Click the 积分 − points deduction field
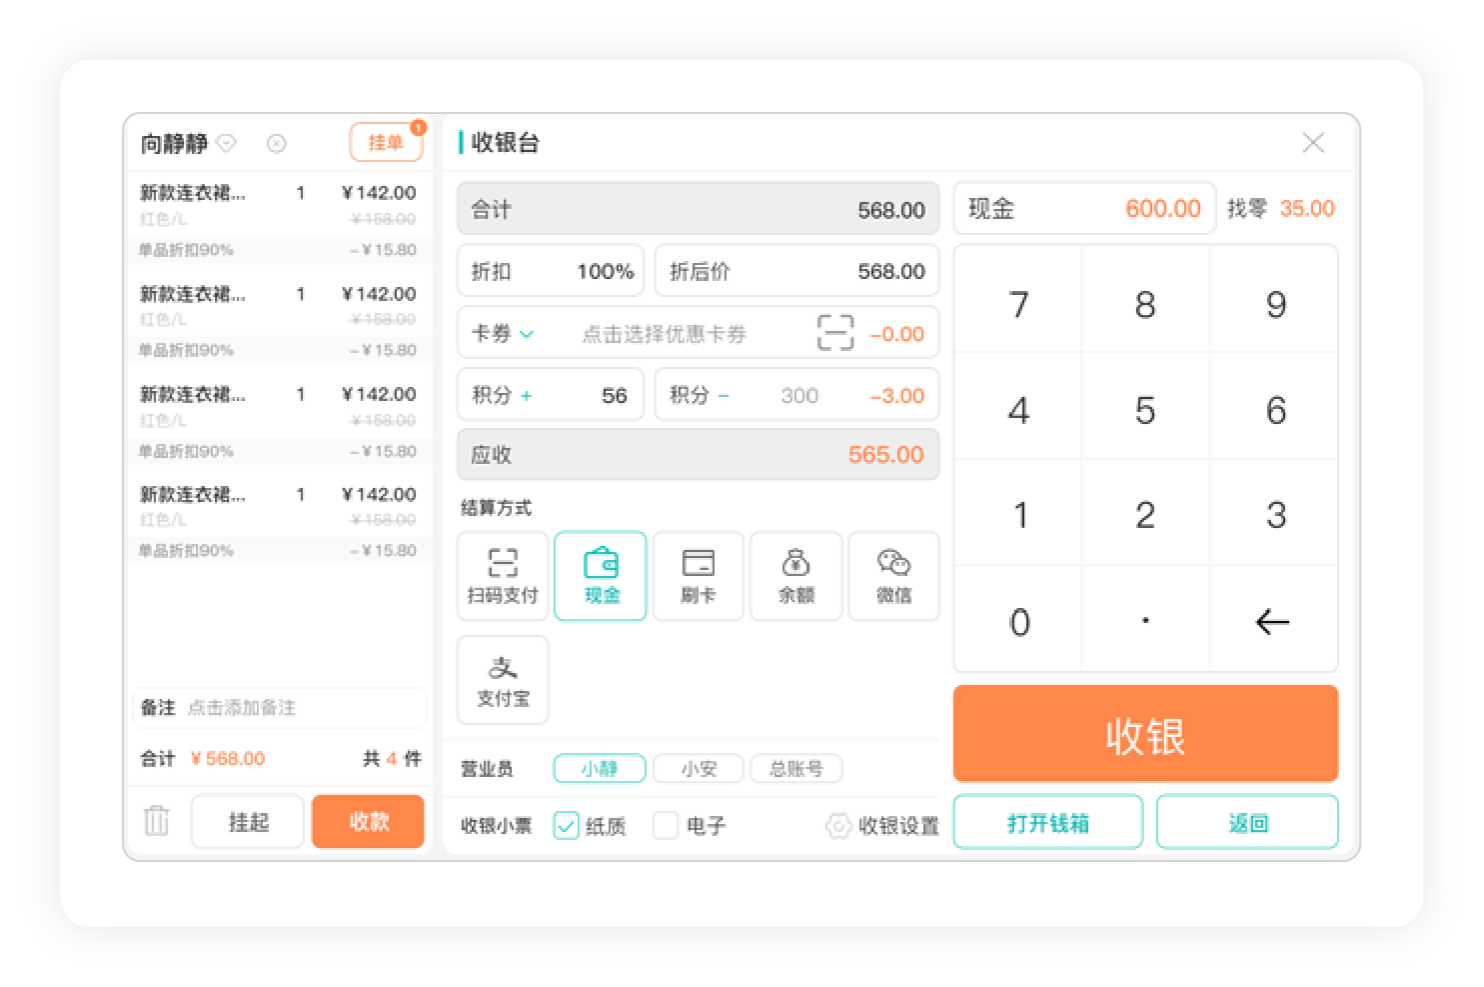1484x987 pixels. pyautogui.click(x=797, y=395)
